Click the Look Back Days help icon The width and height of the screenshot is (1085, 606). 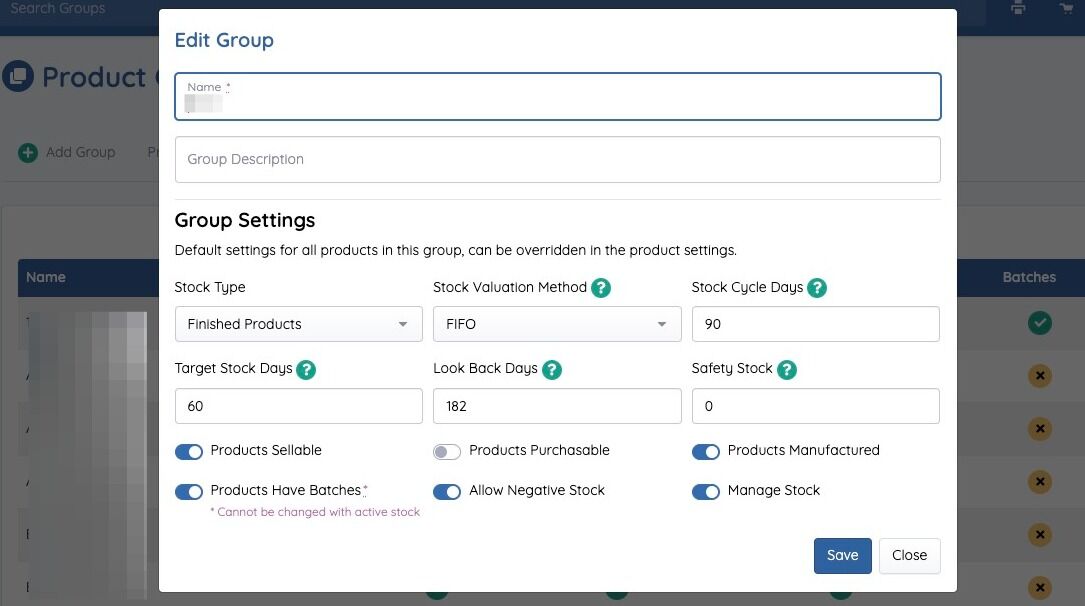point(551,369)
